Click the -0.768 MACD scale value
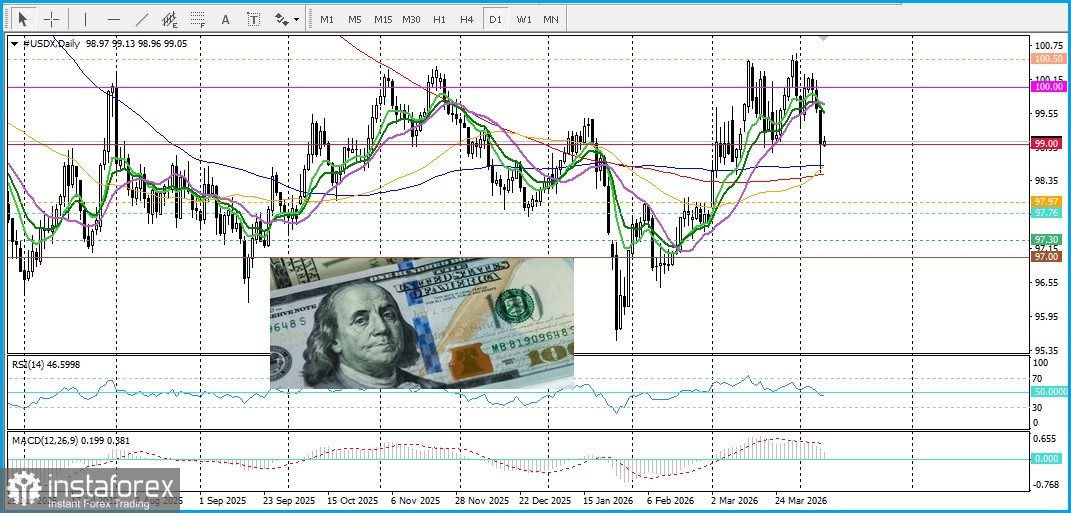 coord(1046,484)
